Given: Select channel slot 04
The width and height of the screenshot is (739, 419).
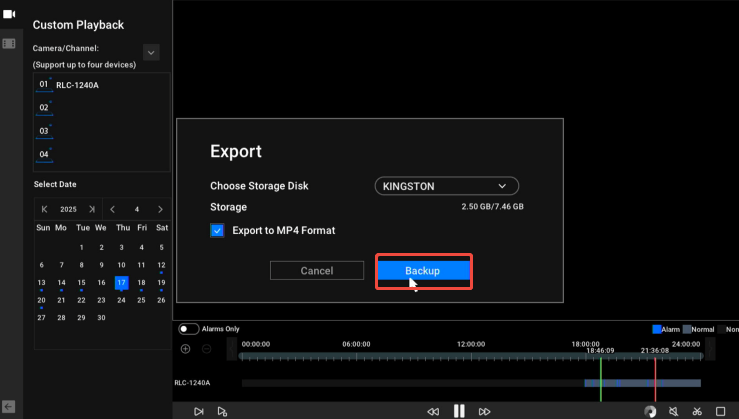Looking at the screenshot, I should 44,154.
